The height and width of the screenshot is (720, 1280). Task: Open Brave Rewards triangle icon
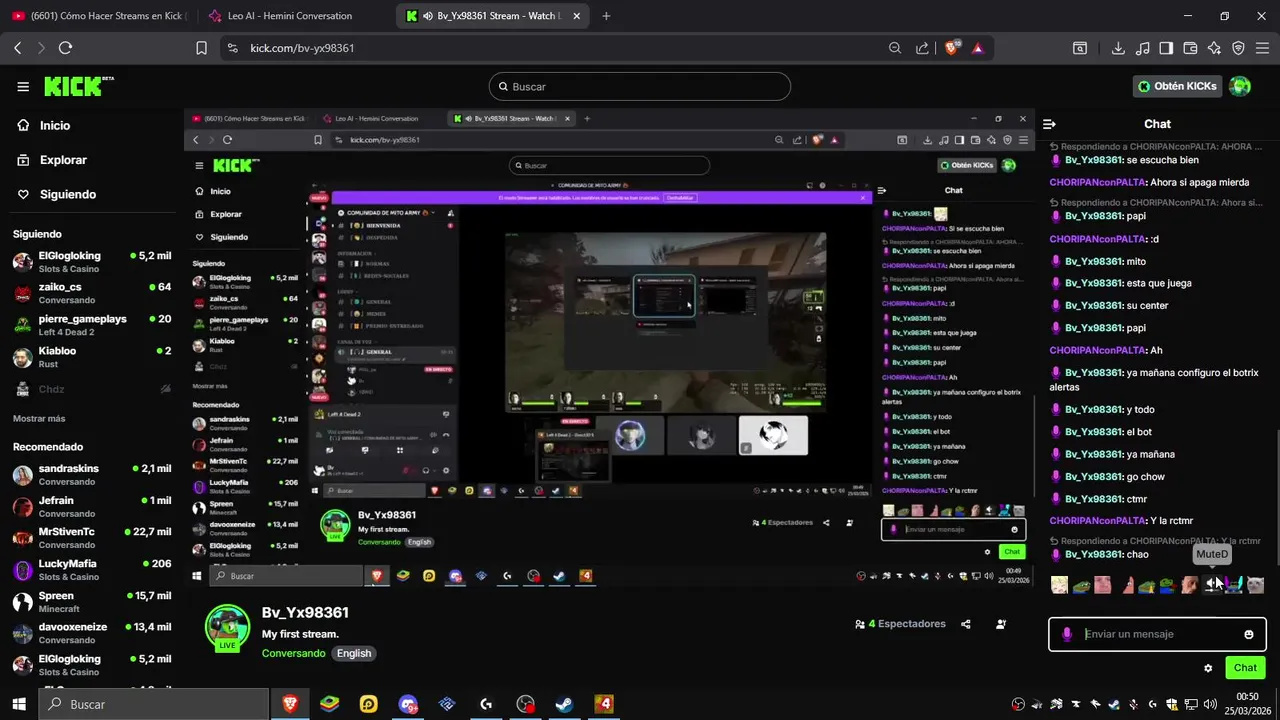pos(978,48)
